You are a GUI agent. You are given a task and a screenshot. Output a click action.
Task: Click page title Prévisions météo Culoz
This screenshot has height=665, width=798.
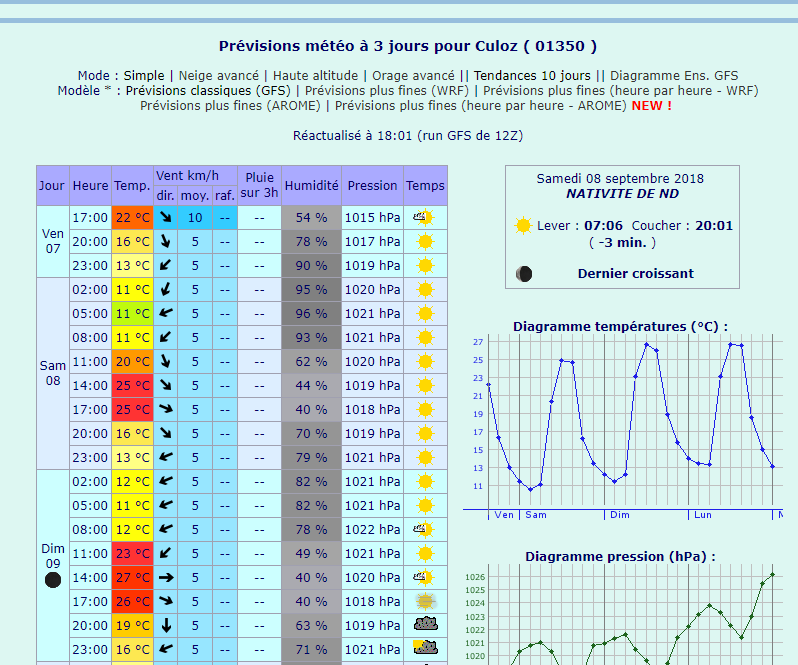[408, 46]
